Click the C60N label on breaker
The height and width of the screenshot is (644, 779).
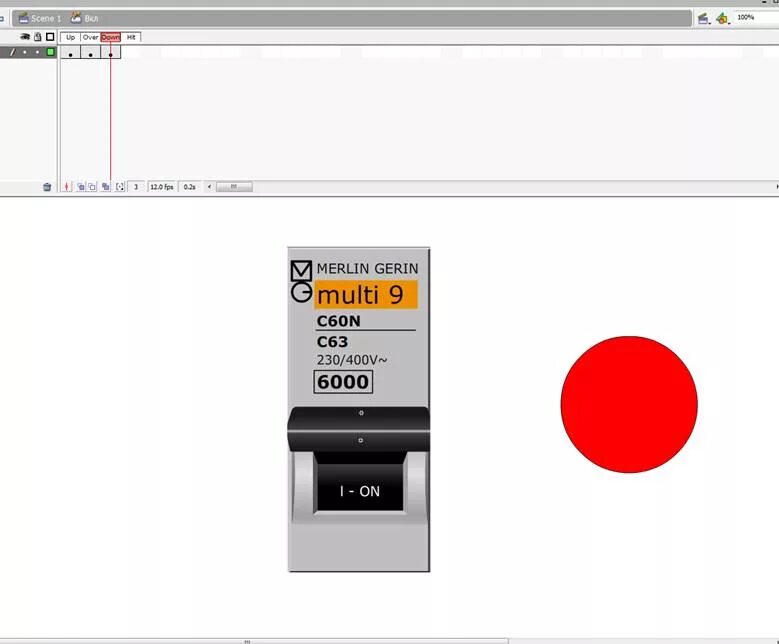click(x=338, y=321)
